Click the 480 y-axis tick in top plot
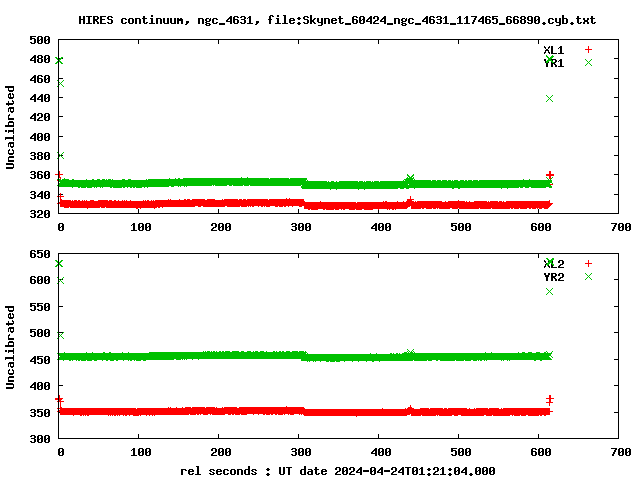 tap(40, 59)
